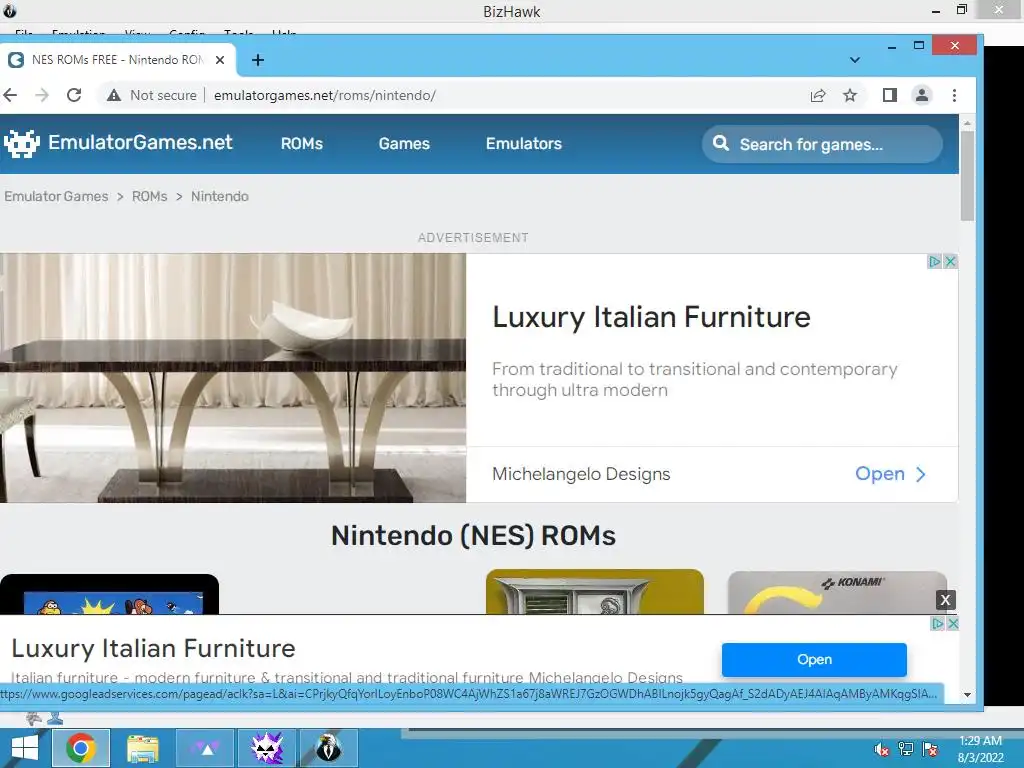Click the page scrollbar up arrow
Screen dimensions: 1024x768
click(967, 123)
